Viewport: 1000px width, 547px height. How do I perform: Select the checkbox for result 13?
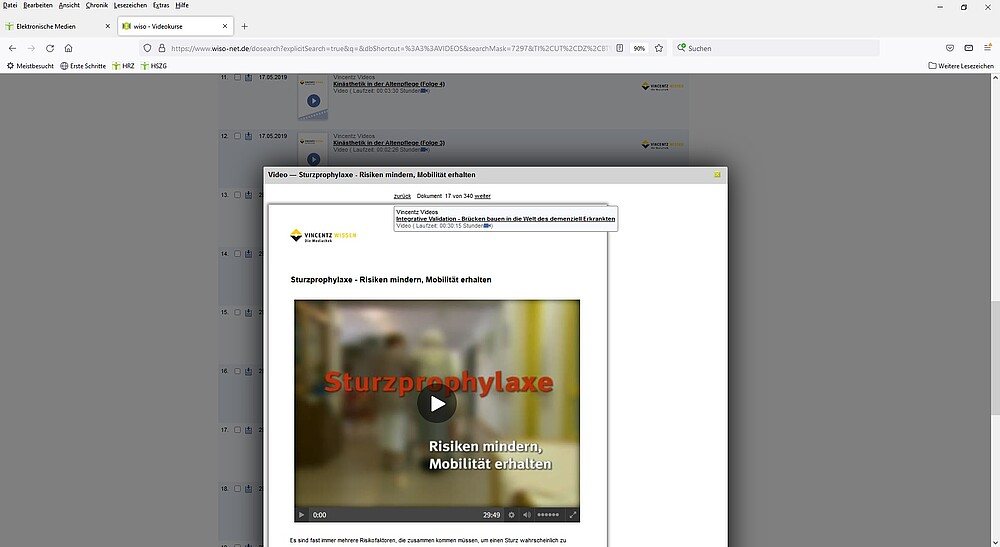coord(237,195)
